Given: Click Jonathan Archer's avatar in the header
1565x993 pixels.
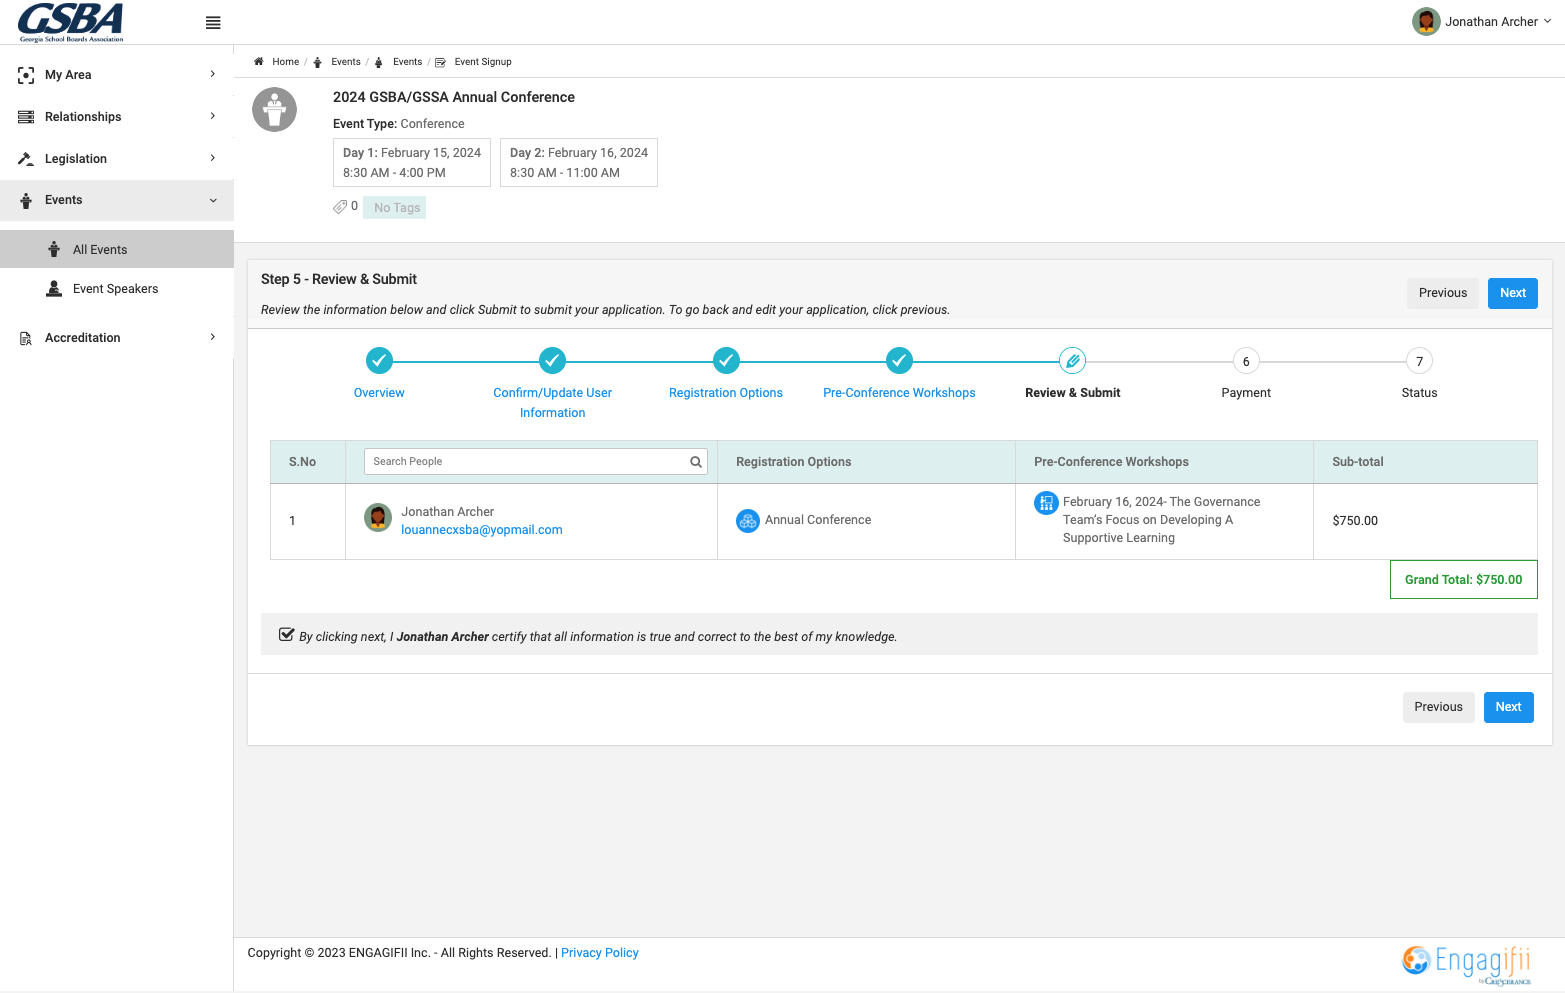Looking at the screenshot, I should click(x=1426, y=21).
